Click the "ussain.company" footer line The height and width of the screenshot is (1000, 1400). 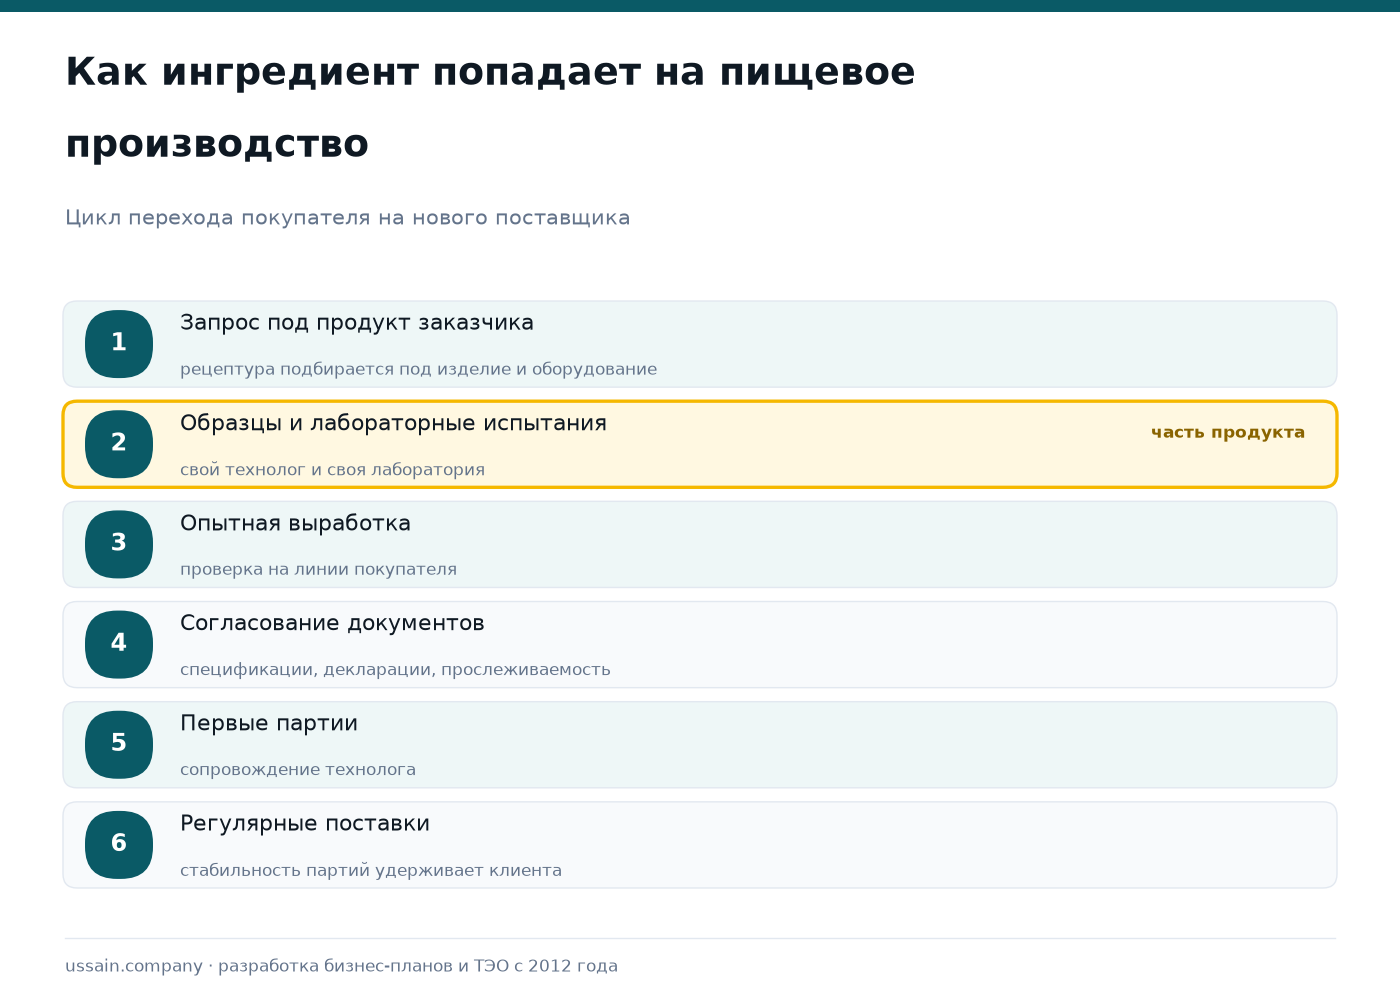(x=342, y=966)
